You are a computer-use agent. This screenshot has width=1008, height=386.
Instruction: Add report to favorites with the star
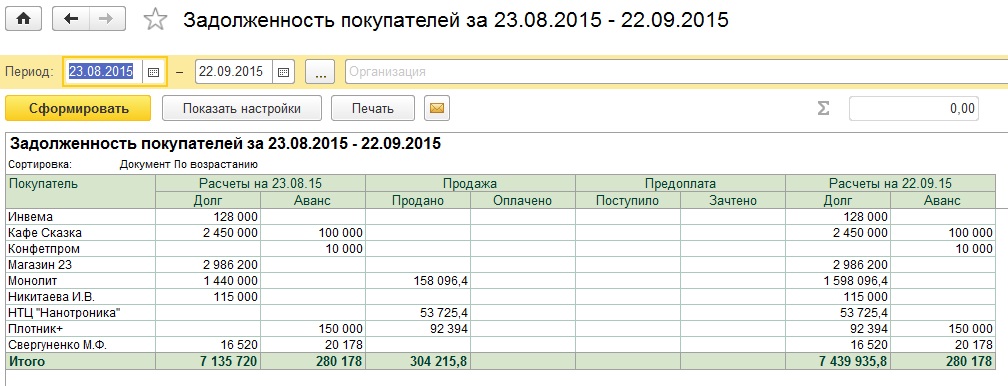pyautogui.click(x=155, y=19)
